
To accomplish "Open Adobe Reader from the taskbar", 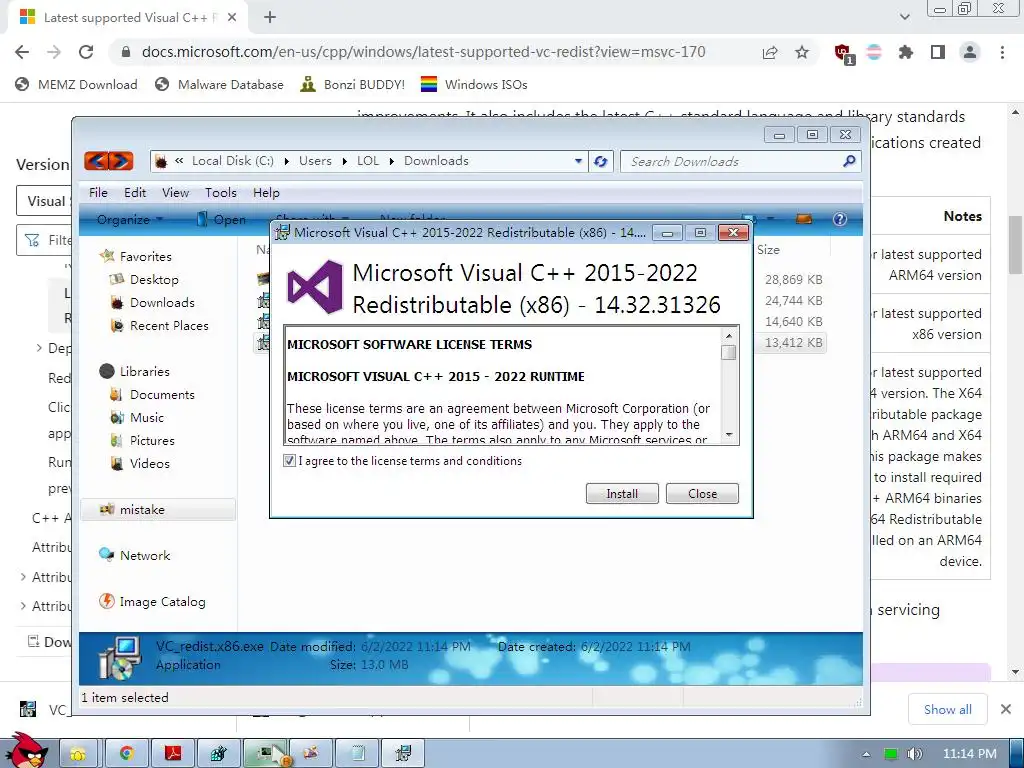I will point(172,754).
